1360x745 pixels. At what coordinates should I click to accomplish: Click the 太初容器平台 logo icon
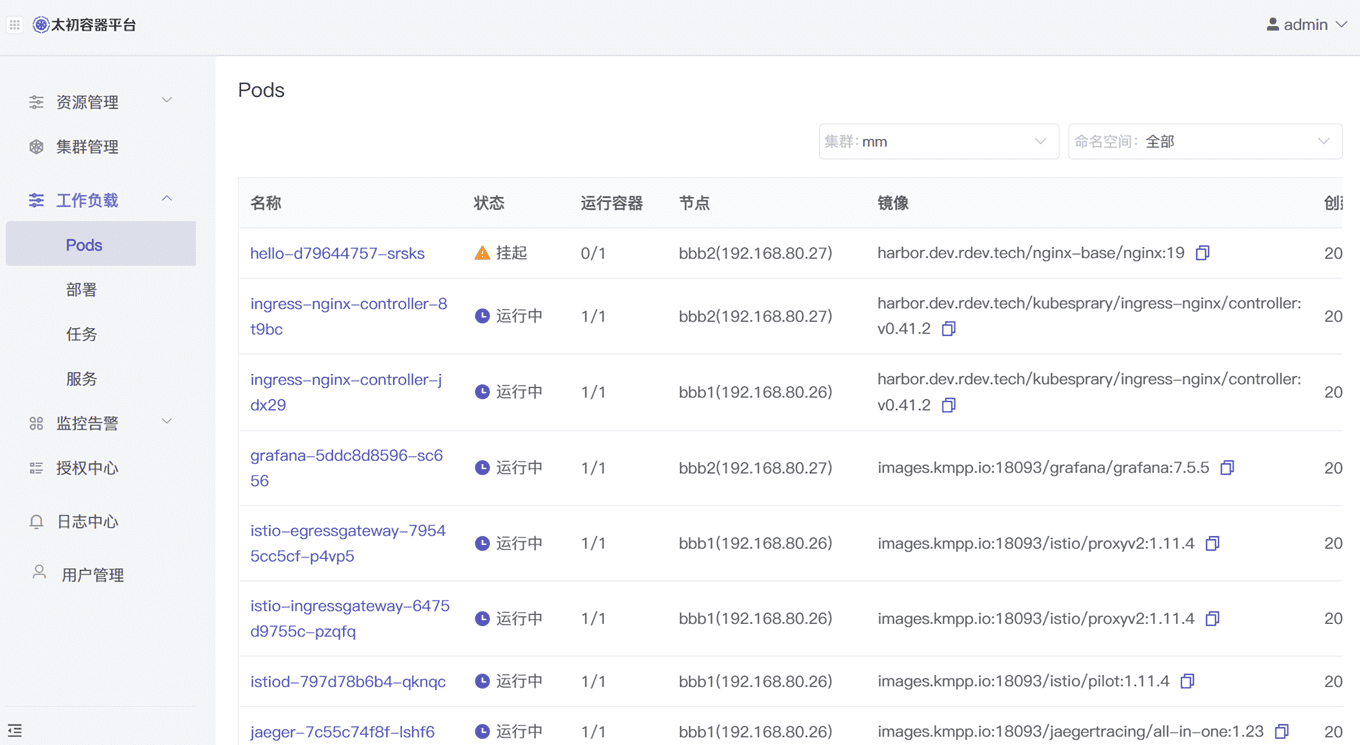[41, 25]
